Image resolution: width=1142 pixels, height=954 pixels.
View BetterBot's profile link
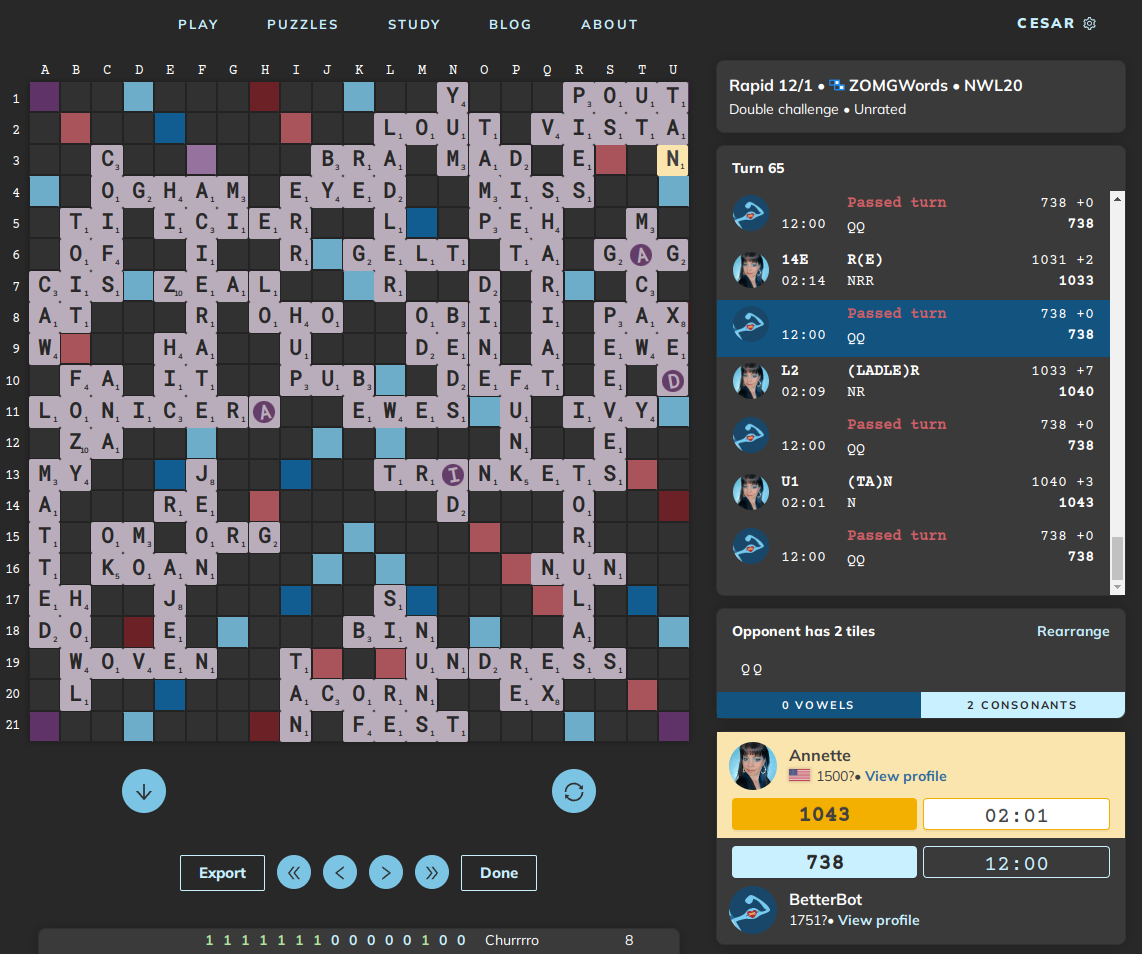click(878, 920)
